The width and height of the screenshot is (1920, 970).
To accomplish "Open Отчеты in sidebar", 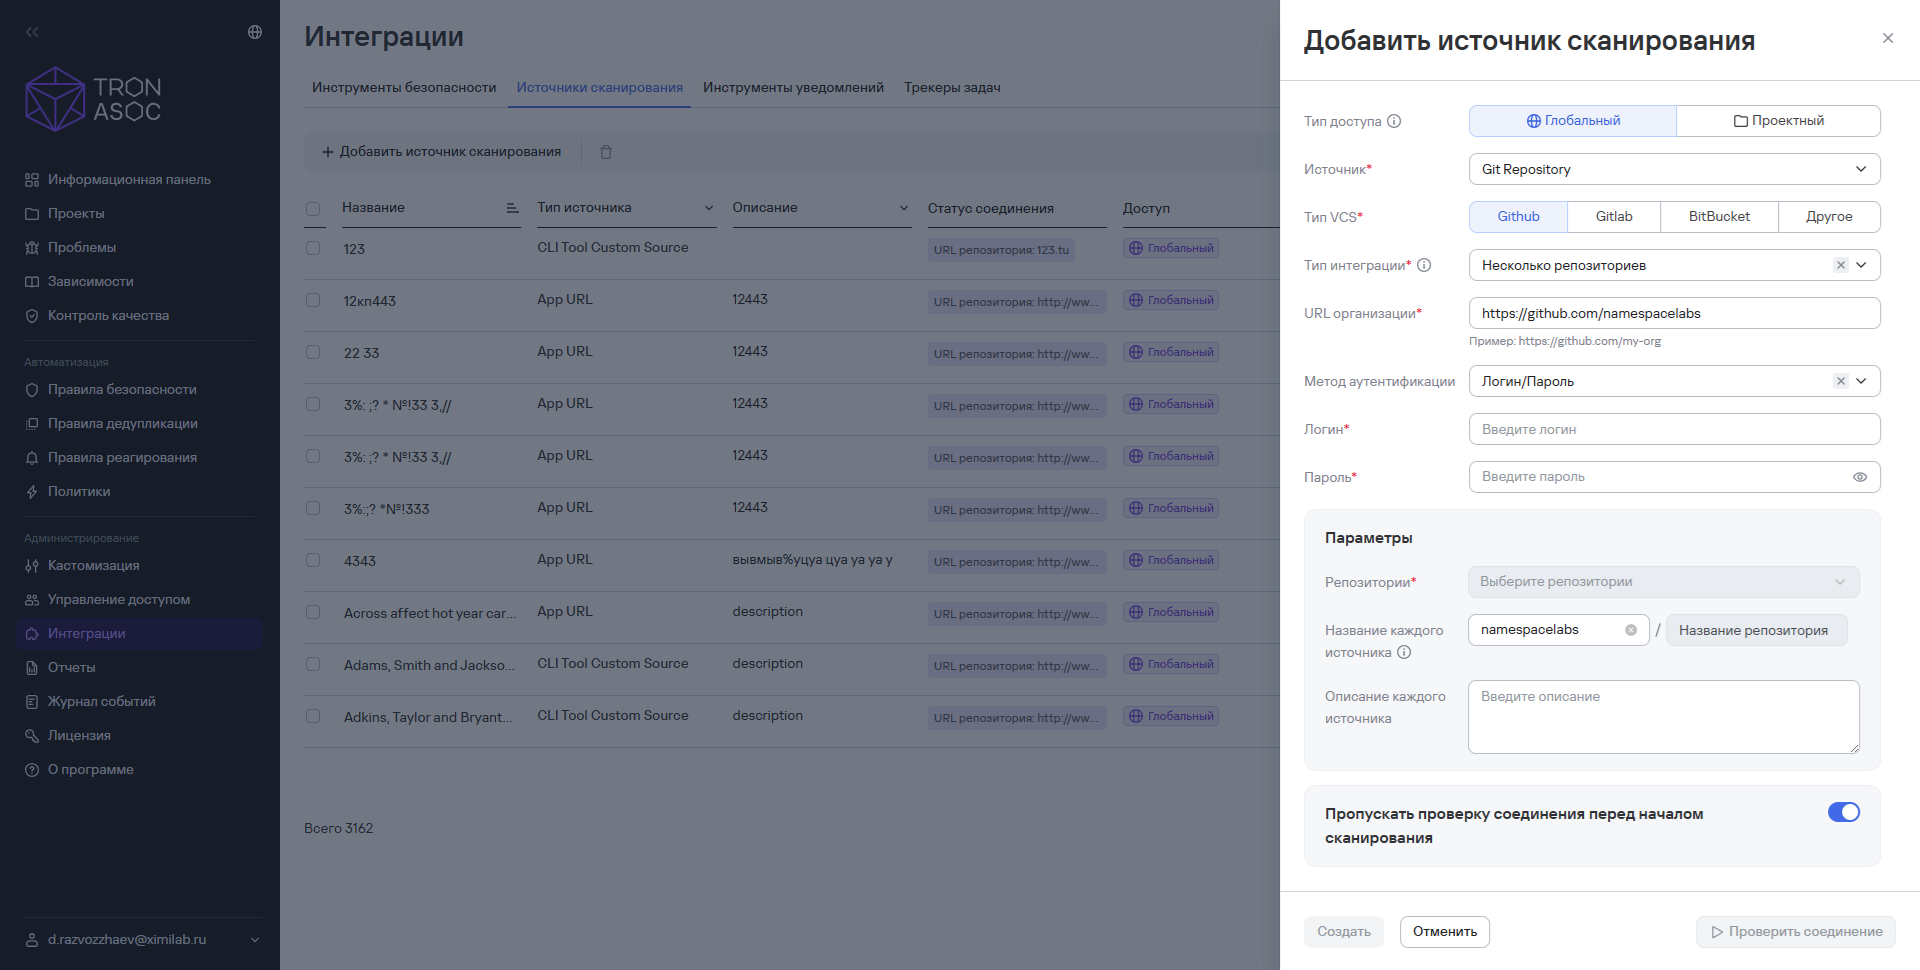I will pos(72,668).
